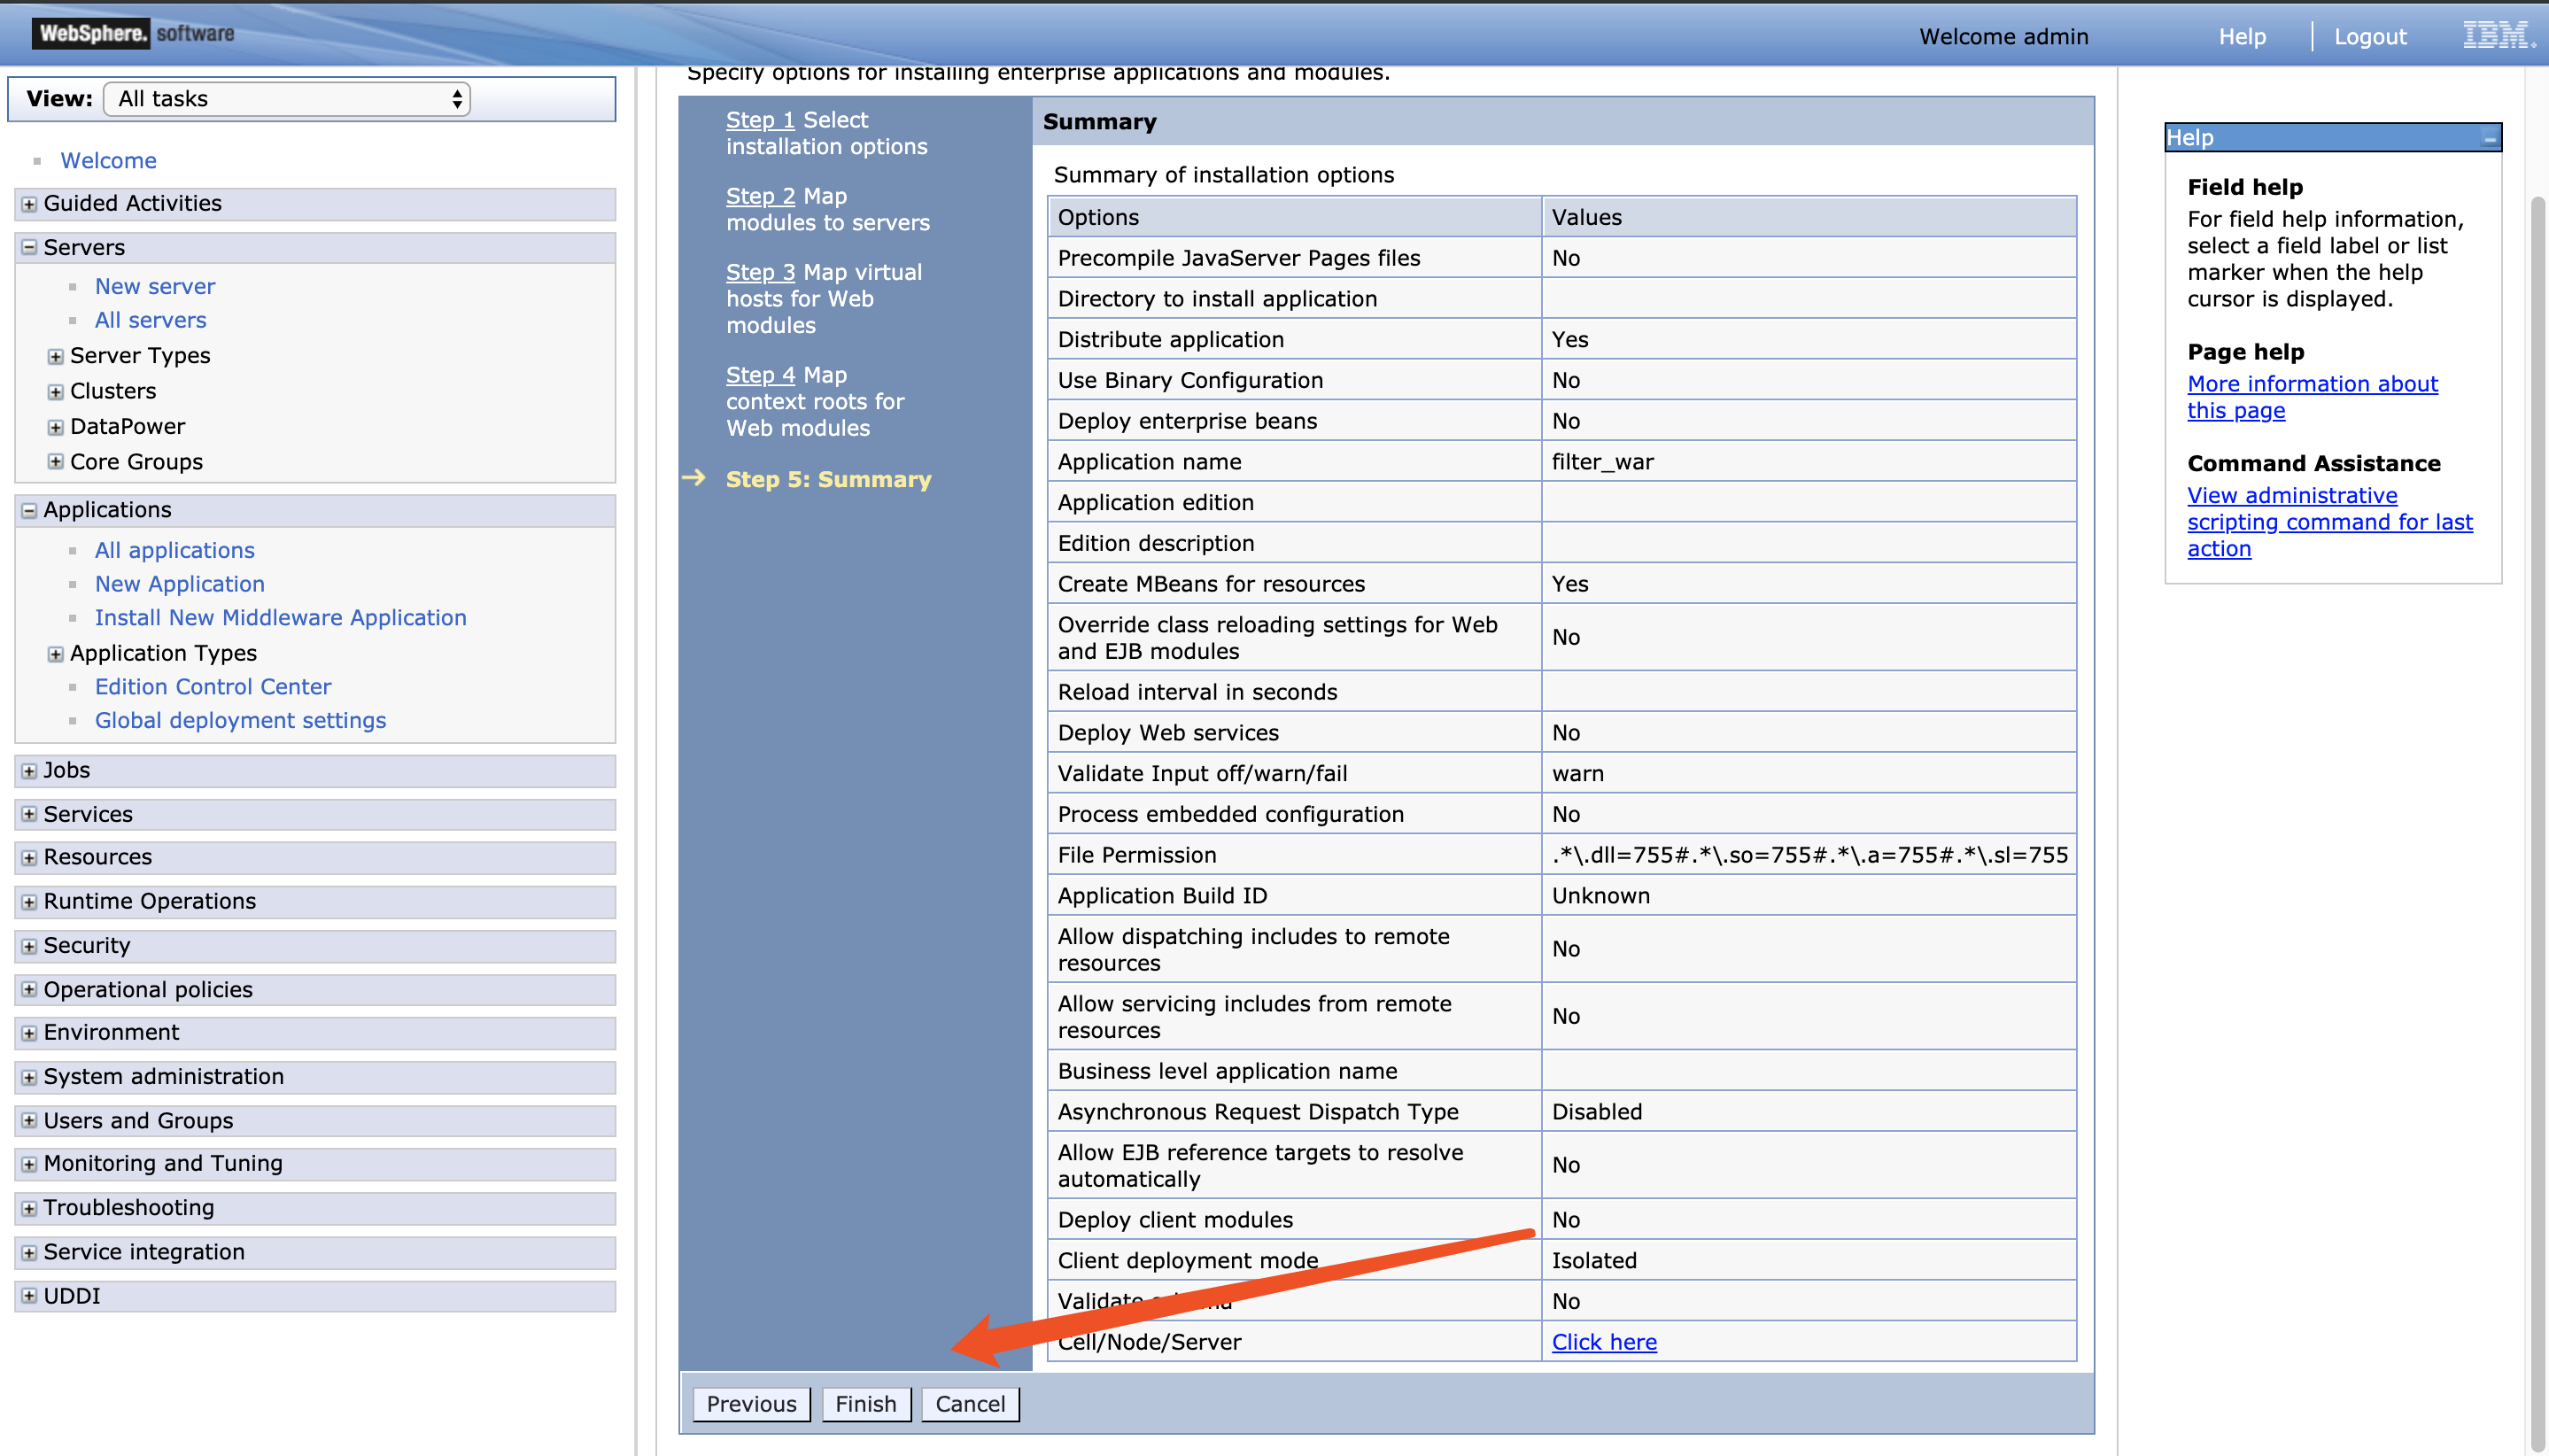The height and width of the screenshot is (1456, 2549).
Task: Expand the Clusters plus icon
Action: [56, 392]
